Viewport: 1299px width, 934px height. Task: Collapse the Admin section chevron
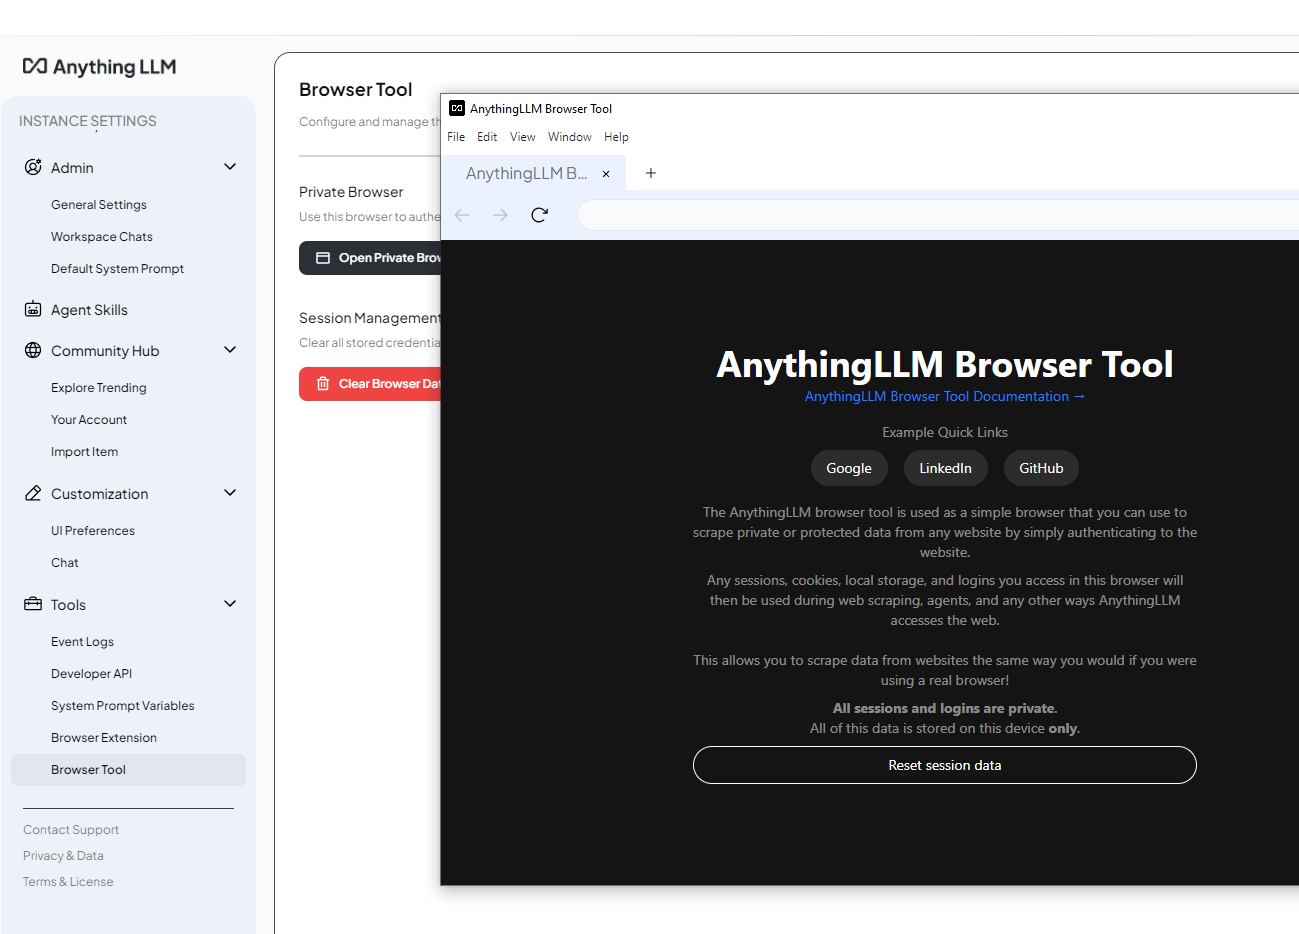pyautogui.click(x=230, y=167)
